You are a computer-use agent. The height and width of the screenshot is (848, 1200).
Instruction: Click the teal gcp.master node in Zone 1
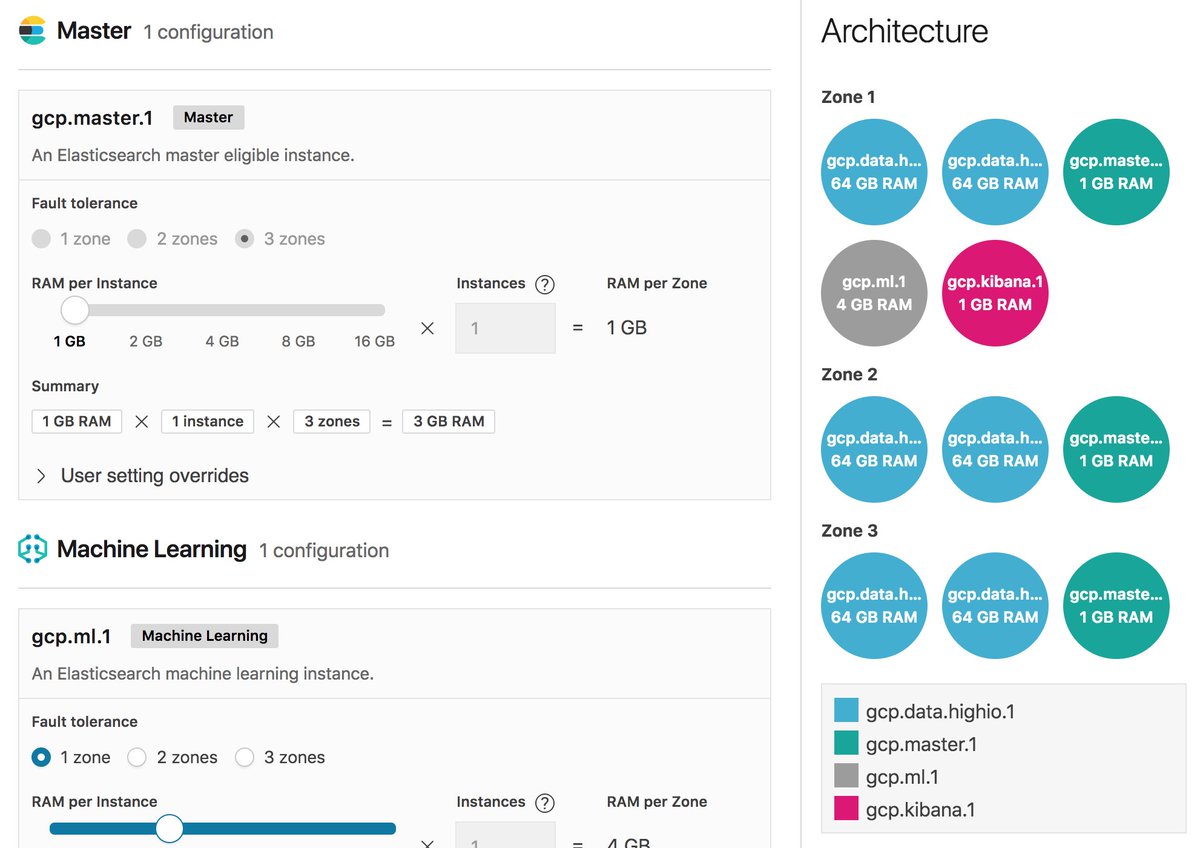1115,171
